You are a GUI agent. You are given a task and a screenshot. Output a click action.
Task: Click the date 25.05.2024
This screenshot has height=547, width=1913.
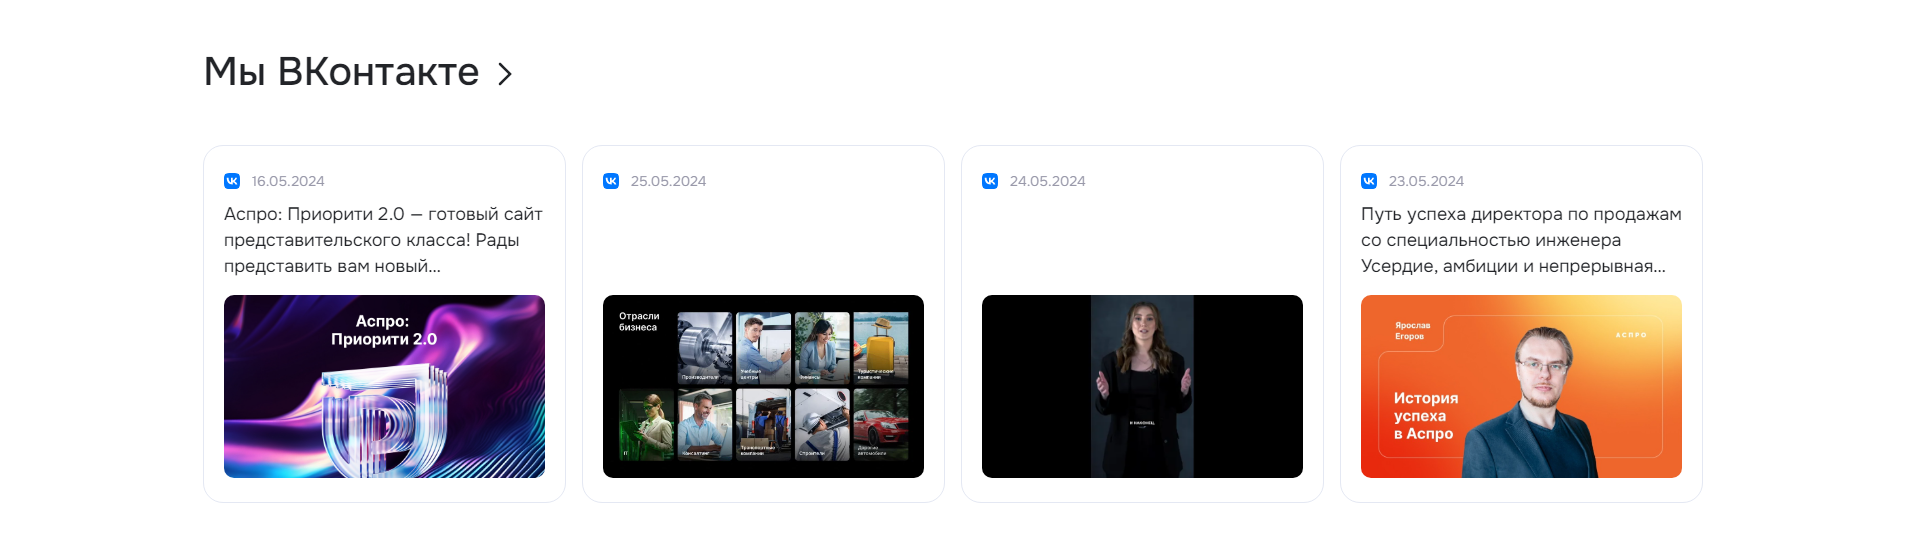point(668,181)
